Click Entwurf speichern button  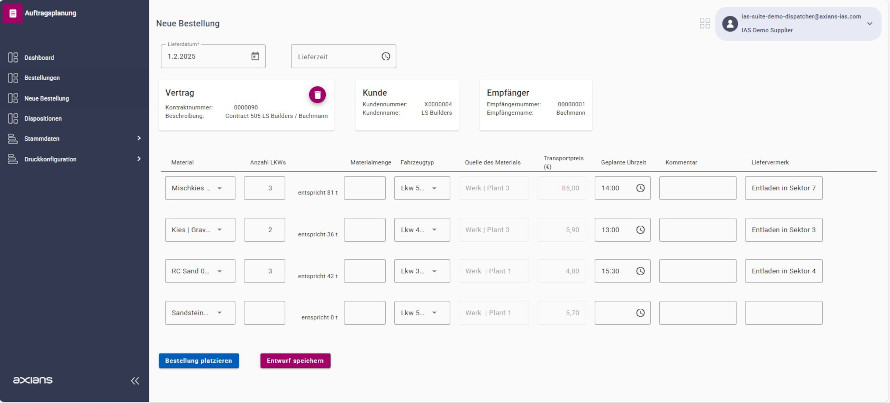pos(295,360)
